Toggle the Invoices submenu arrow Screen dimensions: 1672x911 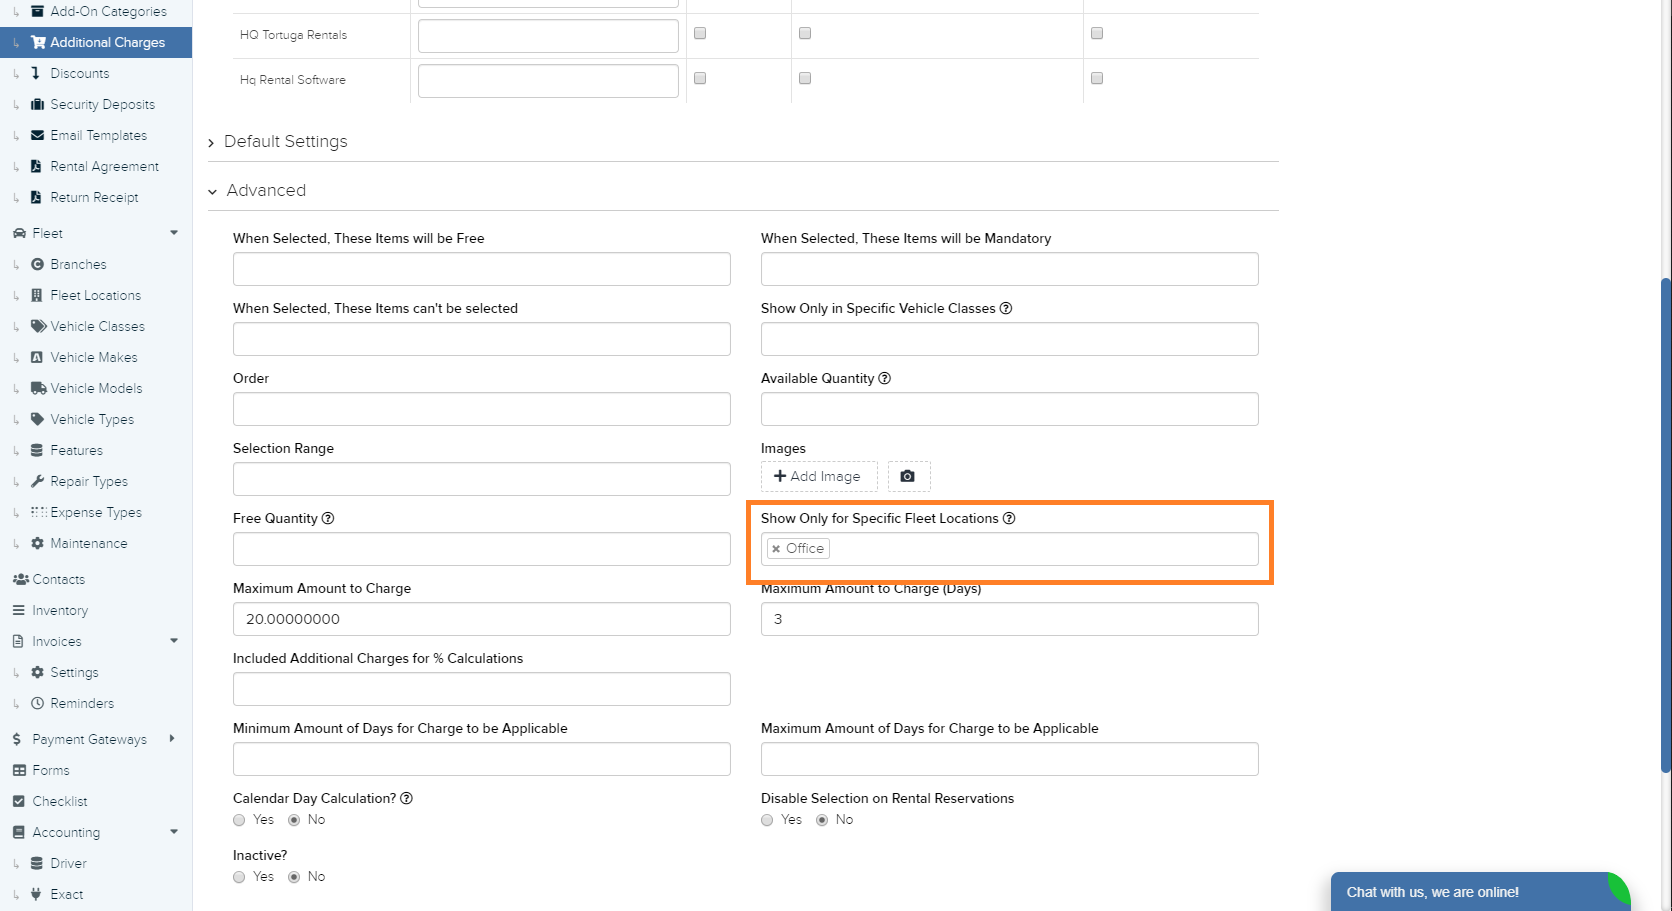coord(174,641)
